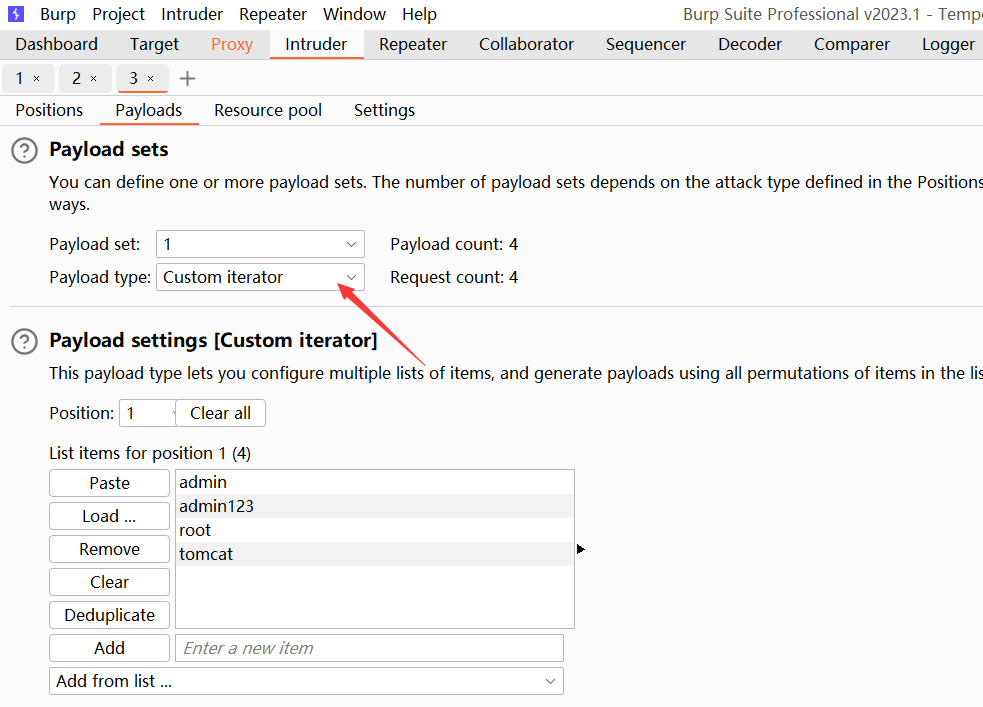Switch to the Sequencer tab

click(x=646, y=45)
